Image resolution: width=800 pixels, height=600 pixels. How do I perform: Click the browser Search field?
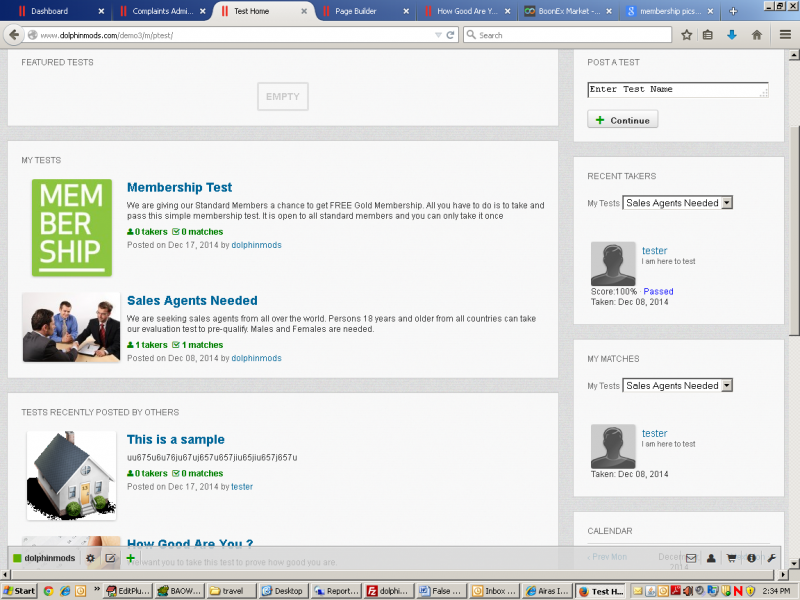567,35
